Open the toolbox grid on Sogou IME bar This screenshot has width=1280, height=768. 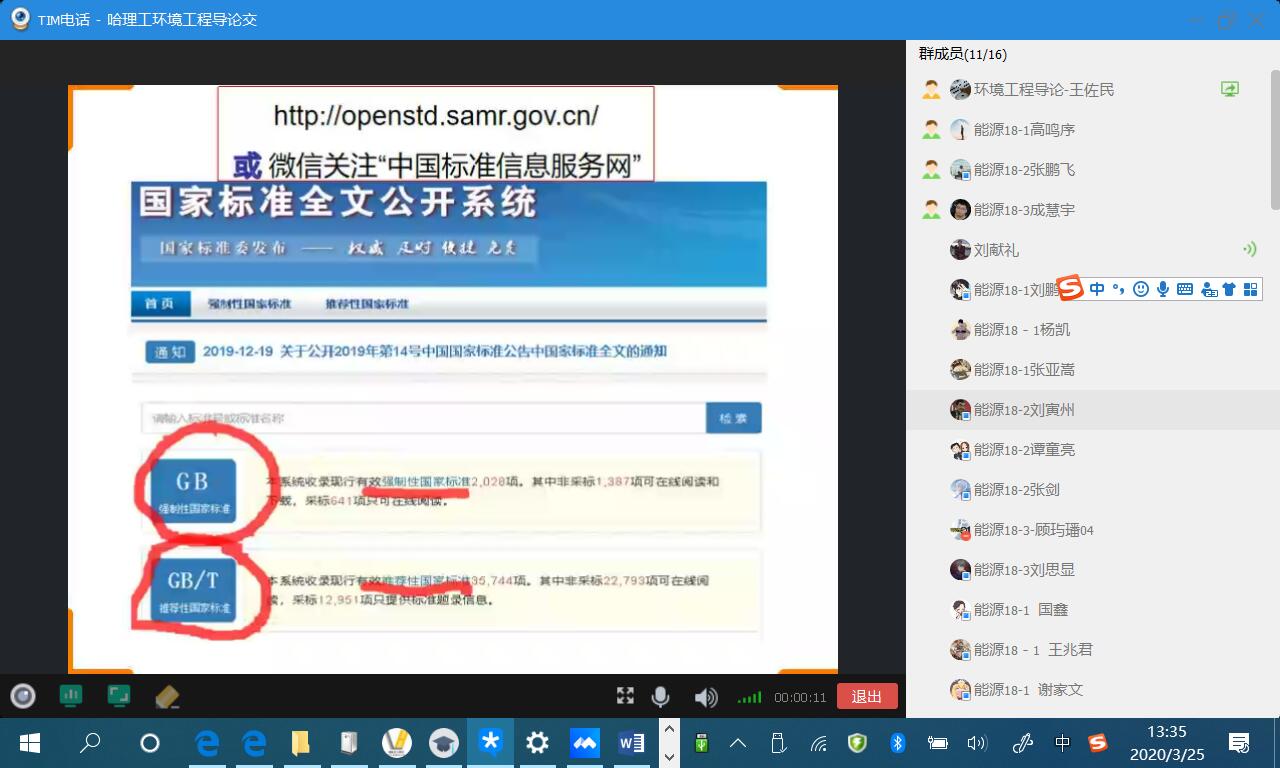pyautogui.click(x=1250, y=289)
